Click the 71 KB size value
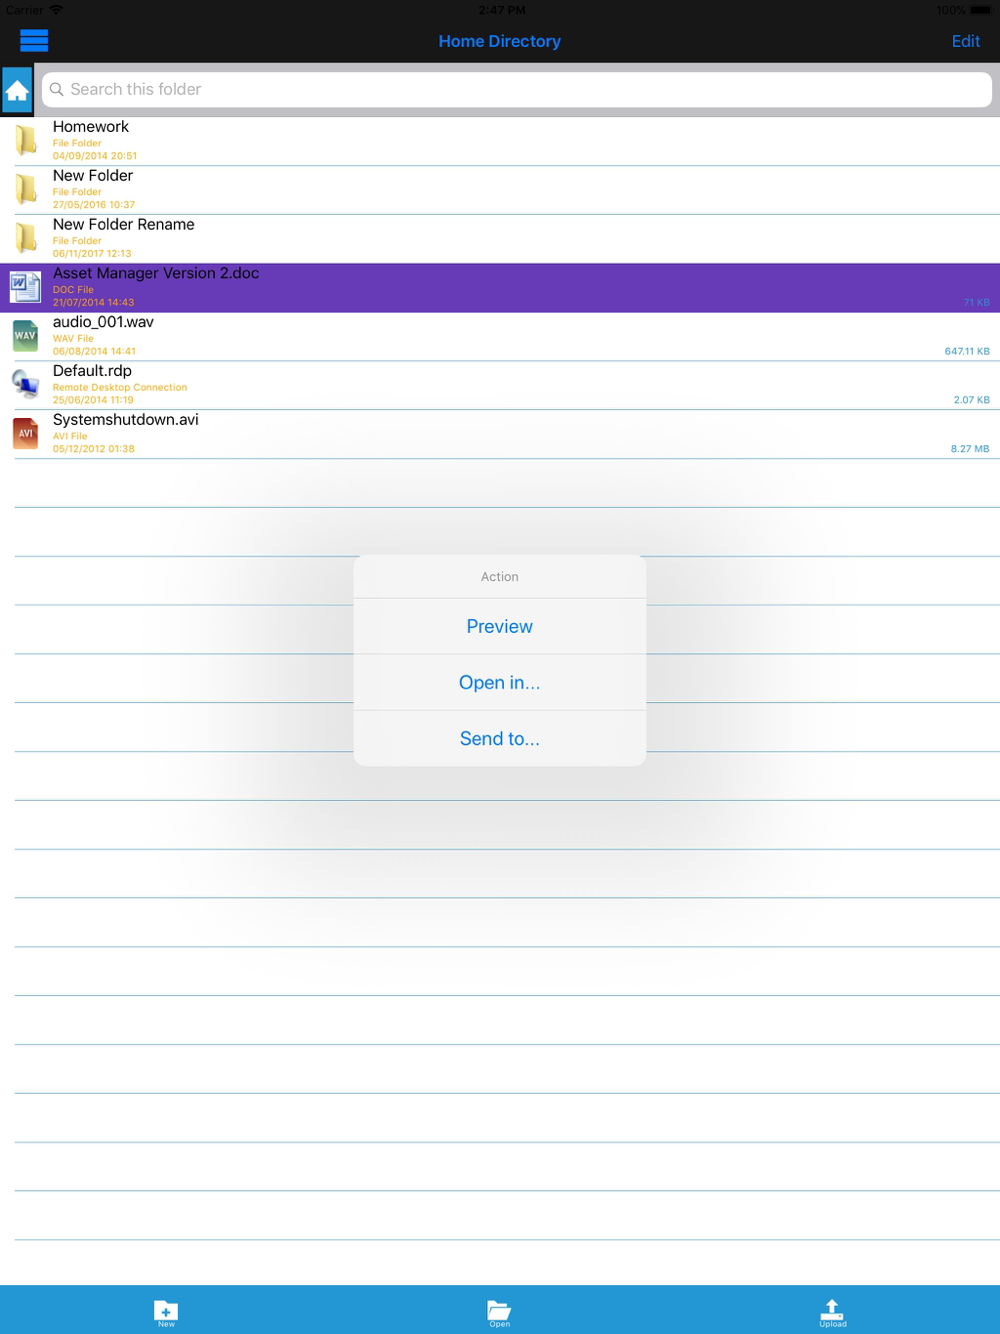 [x=977, y=302]
